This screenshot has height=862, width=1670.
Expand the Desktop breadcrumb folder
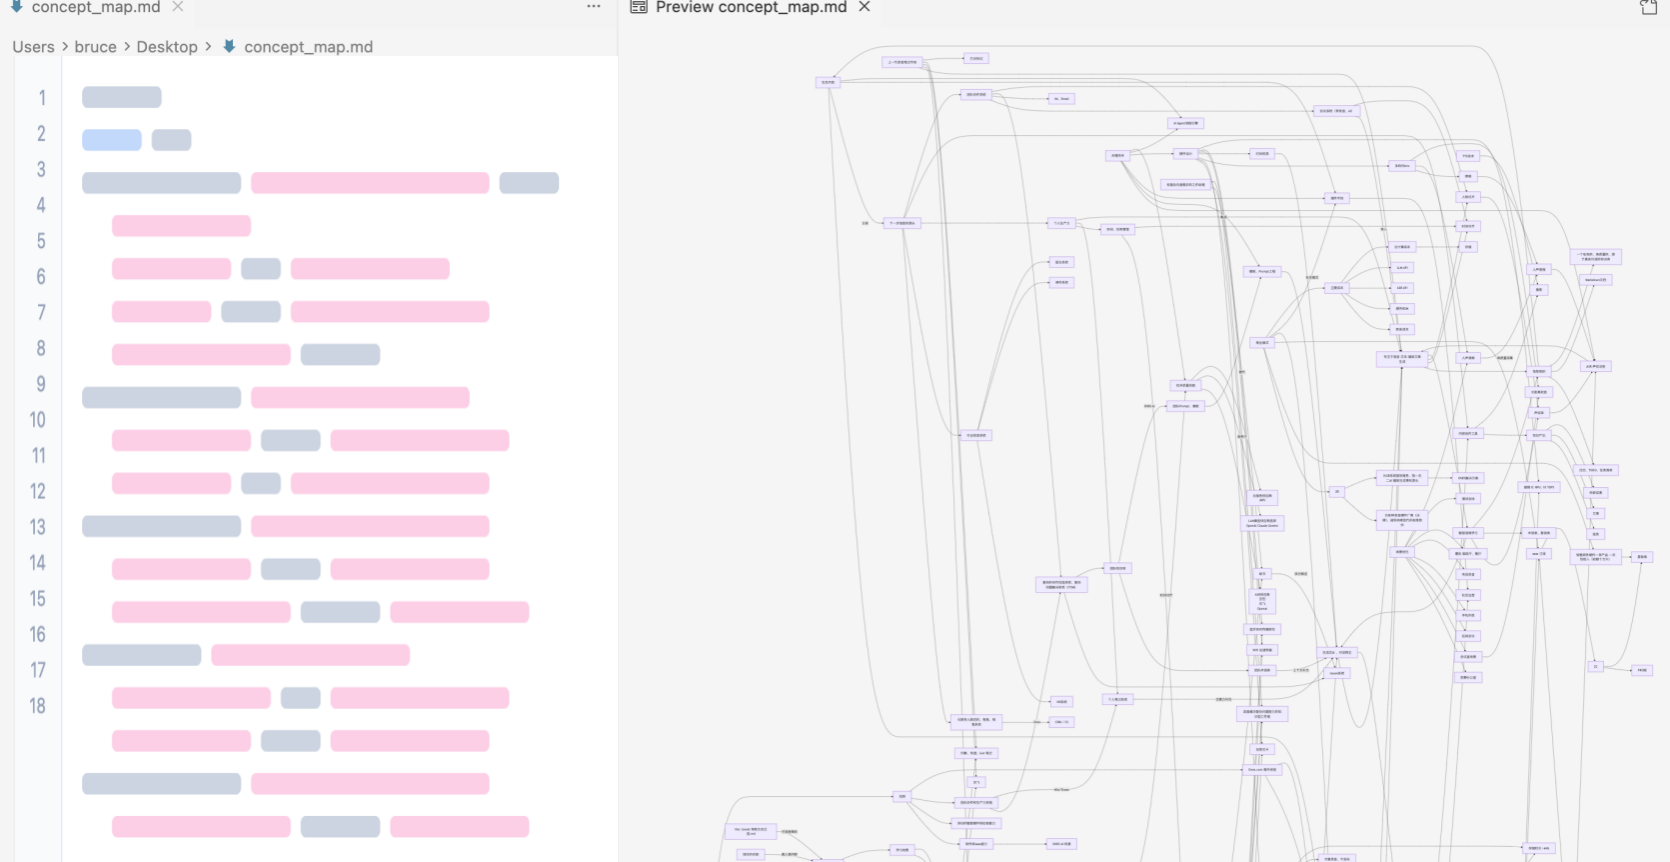click(167, 47)
